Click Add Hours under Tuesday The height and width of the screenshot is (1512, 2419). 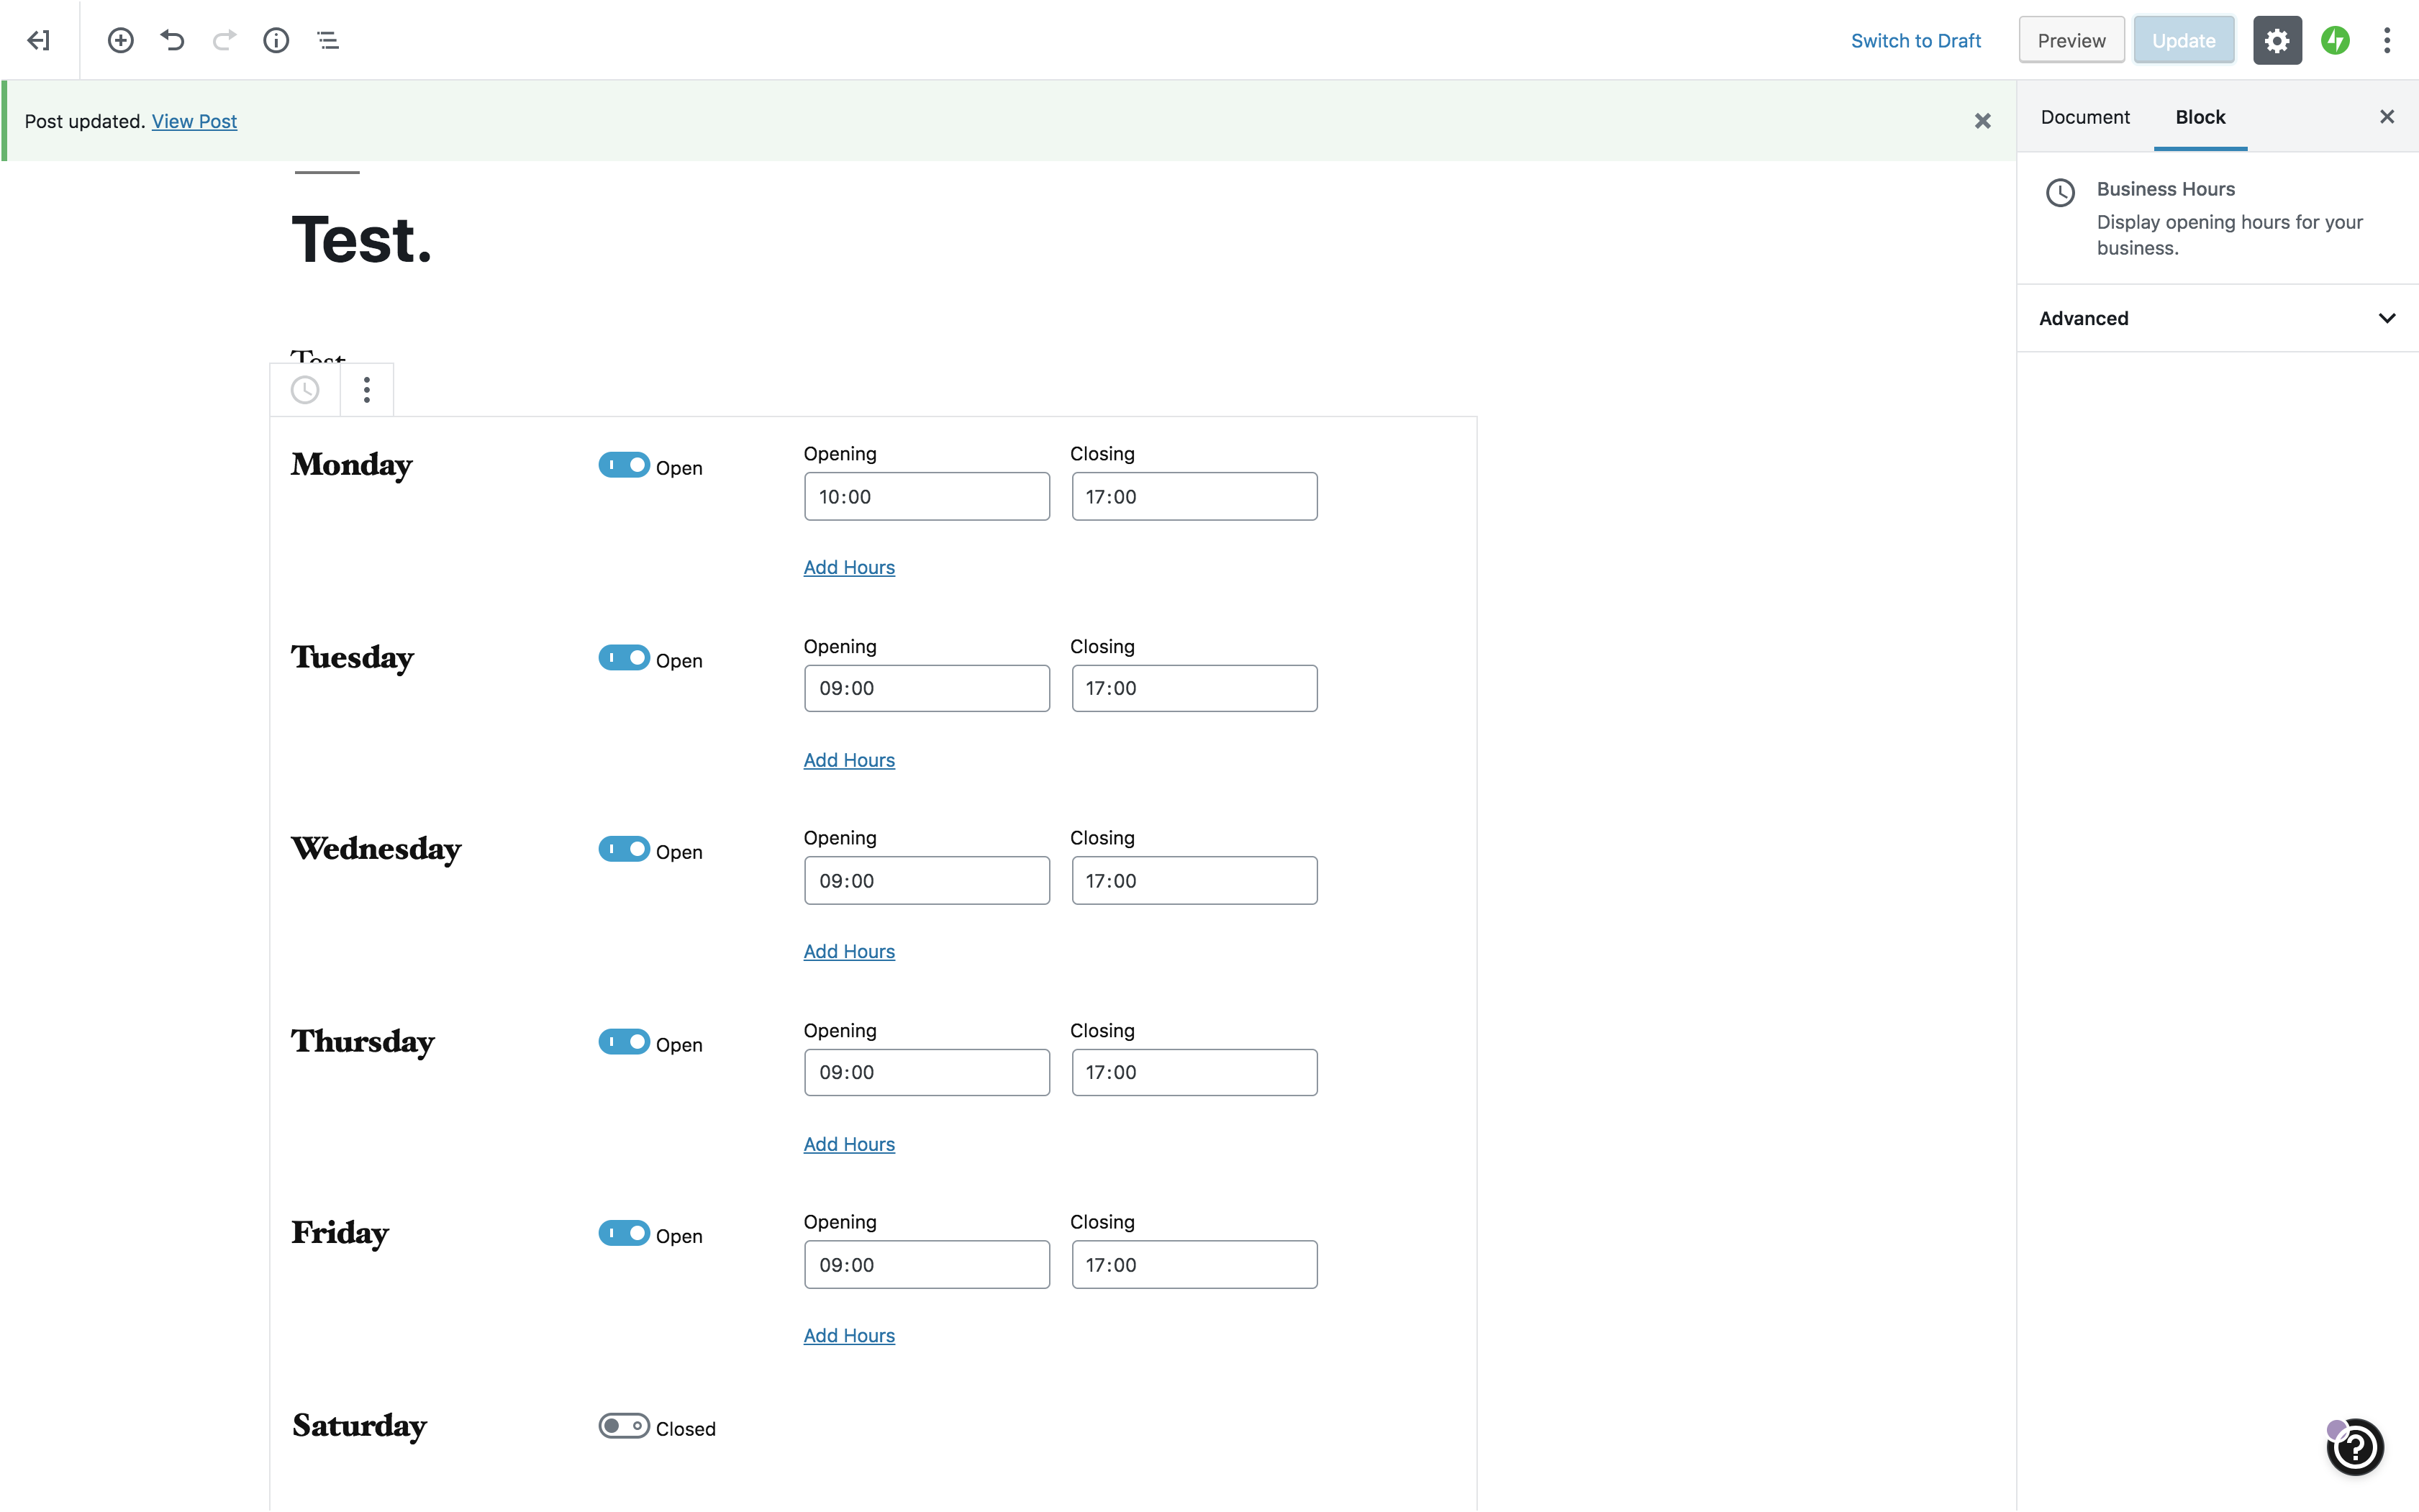tap(848, 760)
